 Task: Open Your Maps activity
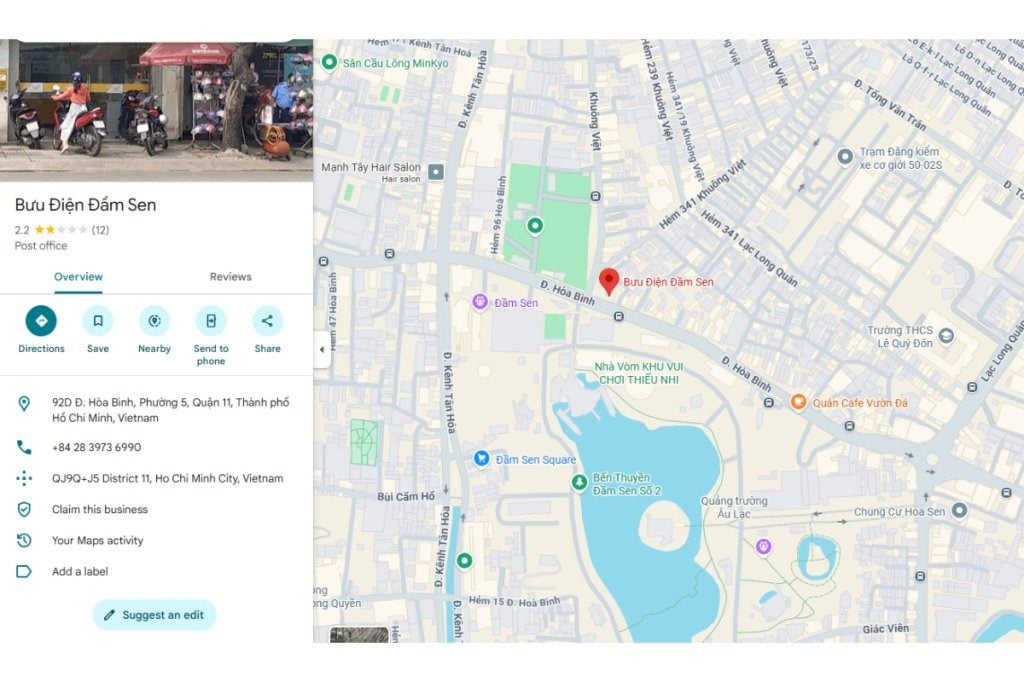click(x=98, y=541)
